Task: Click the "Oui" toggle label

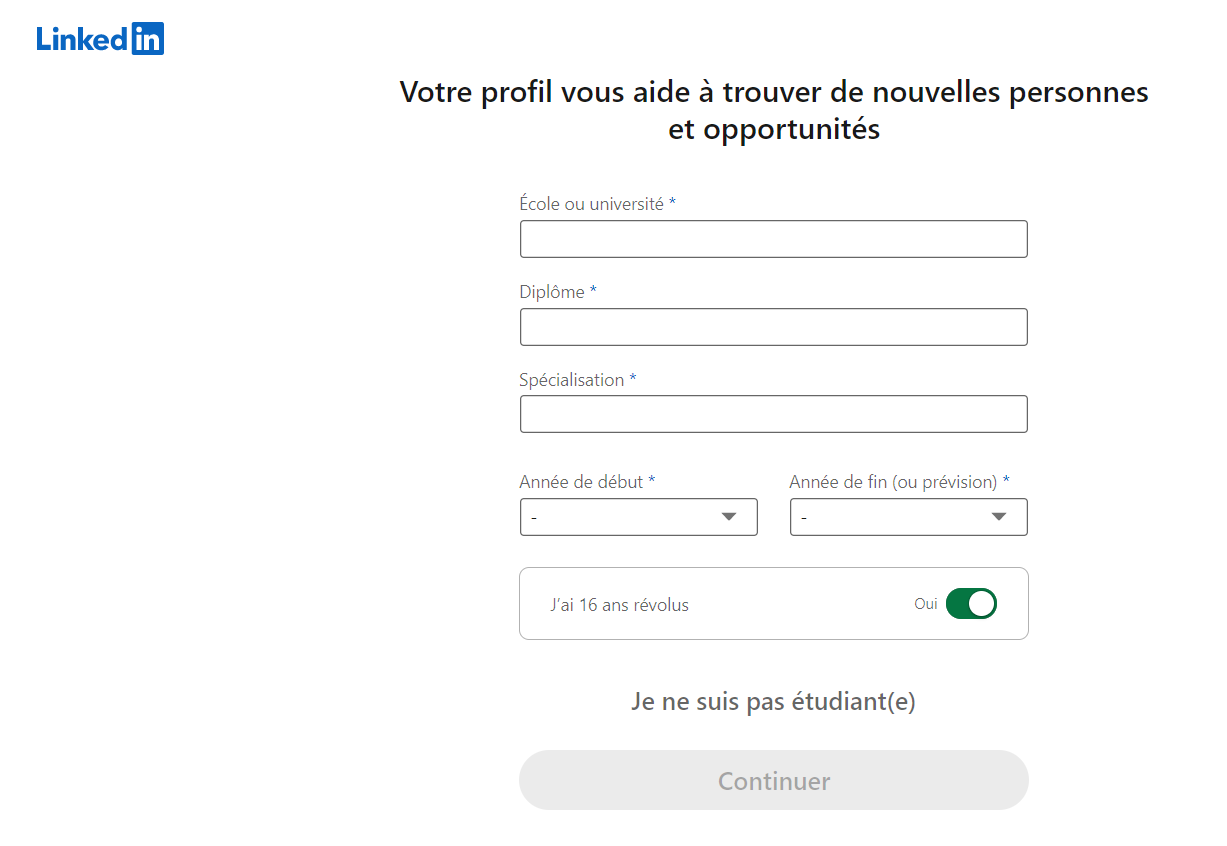Action: pyautogui.click(x=926, y=604)
